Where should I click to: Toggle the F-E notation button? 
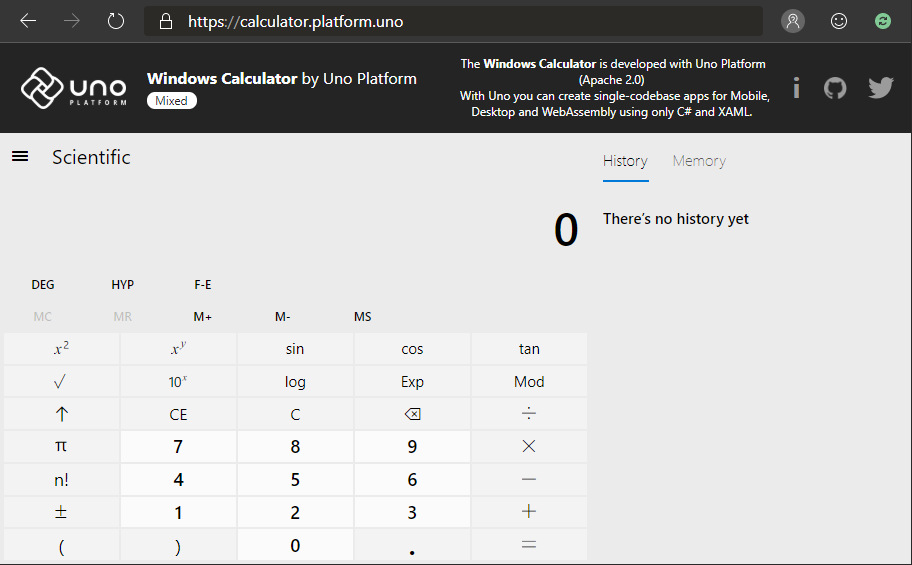point(202,285)
